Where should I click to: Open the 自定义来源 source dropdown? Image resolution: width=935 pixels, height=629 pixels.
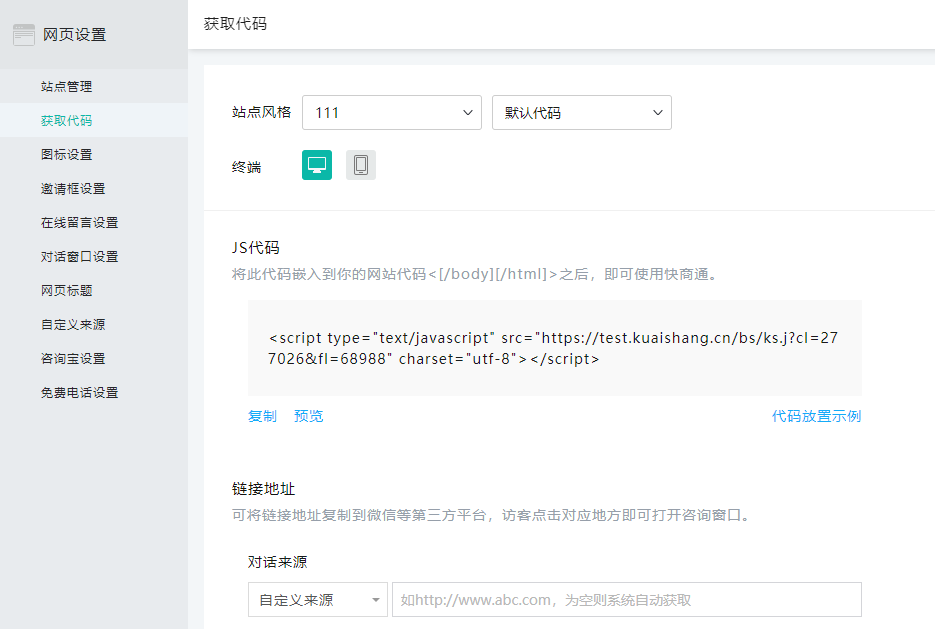point(317,600)
